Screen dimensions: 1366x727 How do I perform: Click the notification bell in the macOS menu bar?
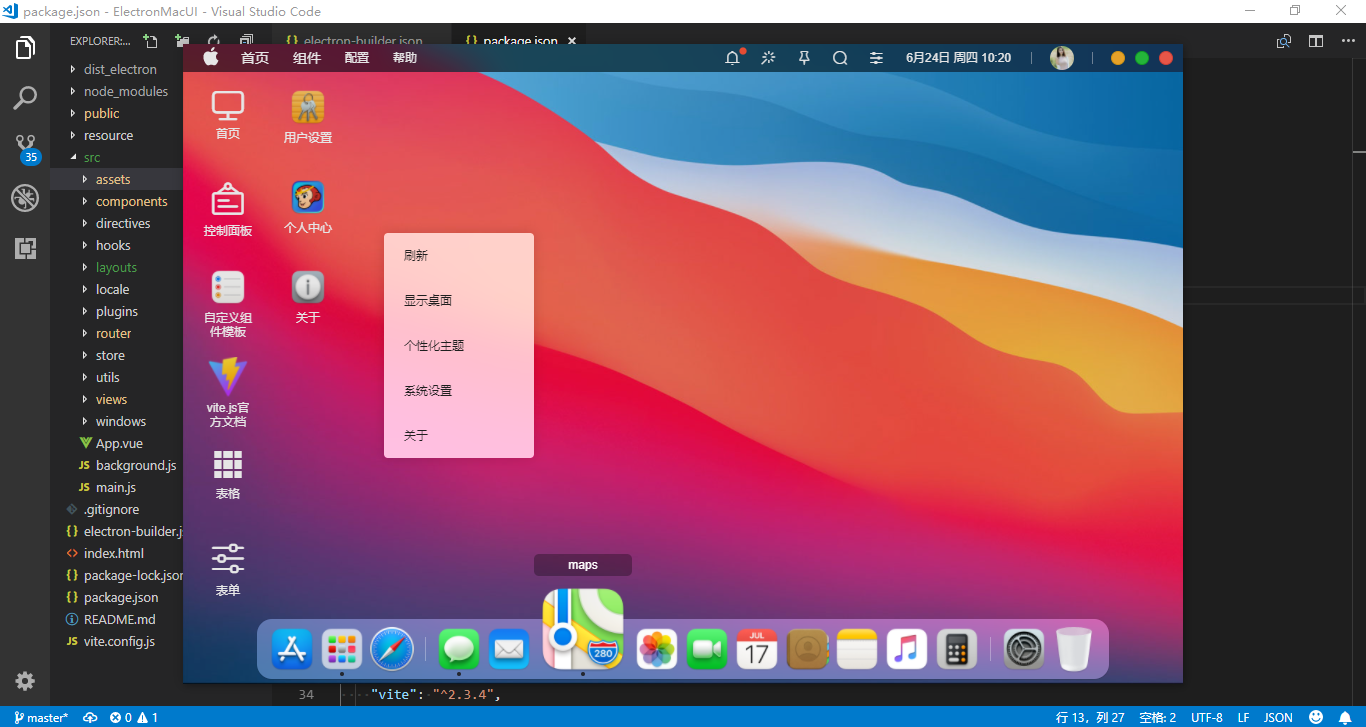click(x=732, y=57)
